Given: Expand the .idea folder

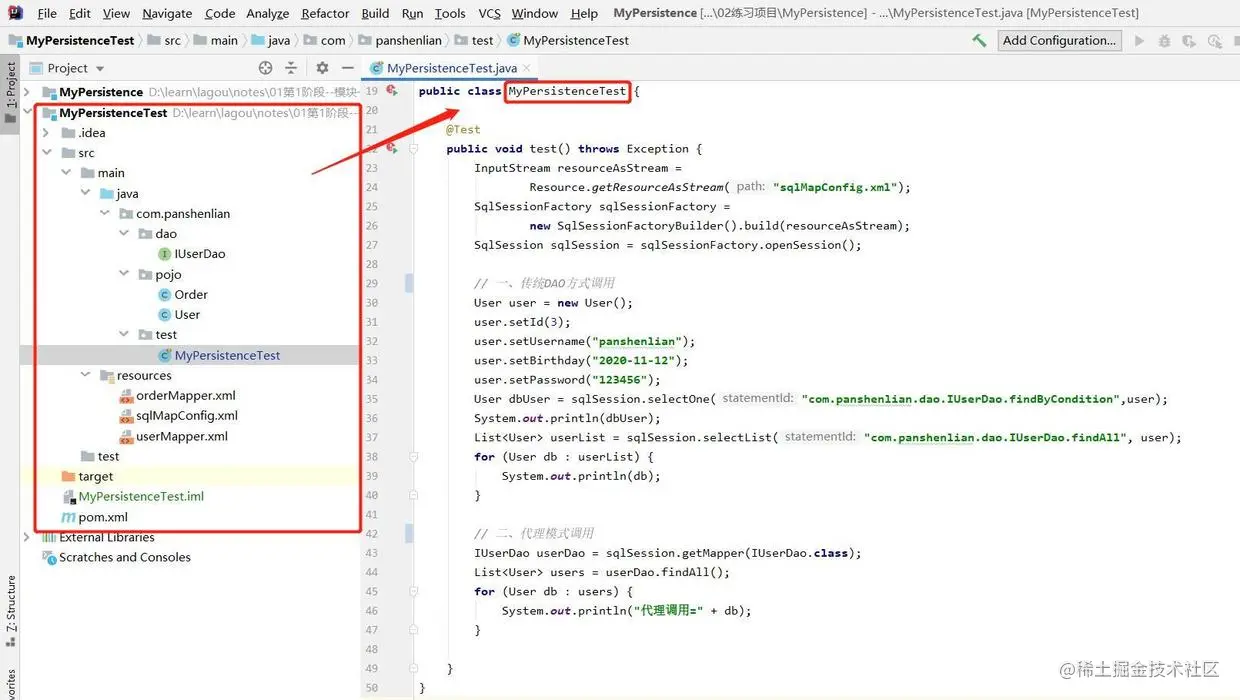Looking at the screenshot, I should click(46, 132).
